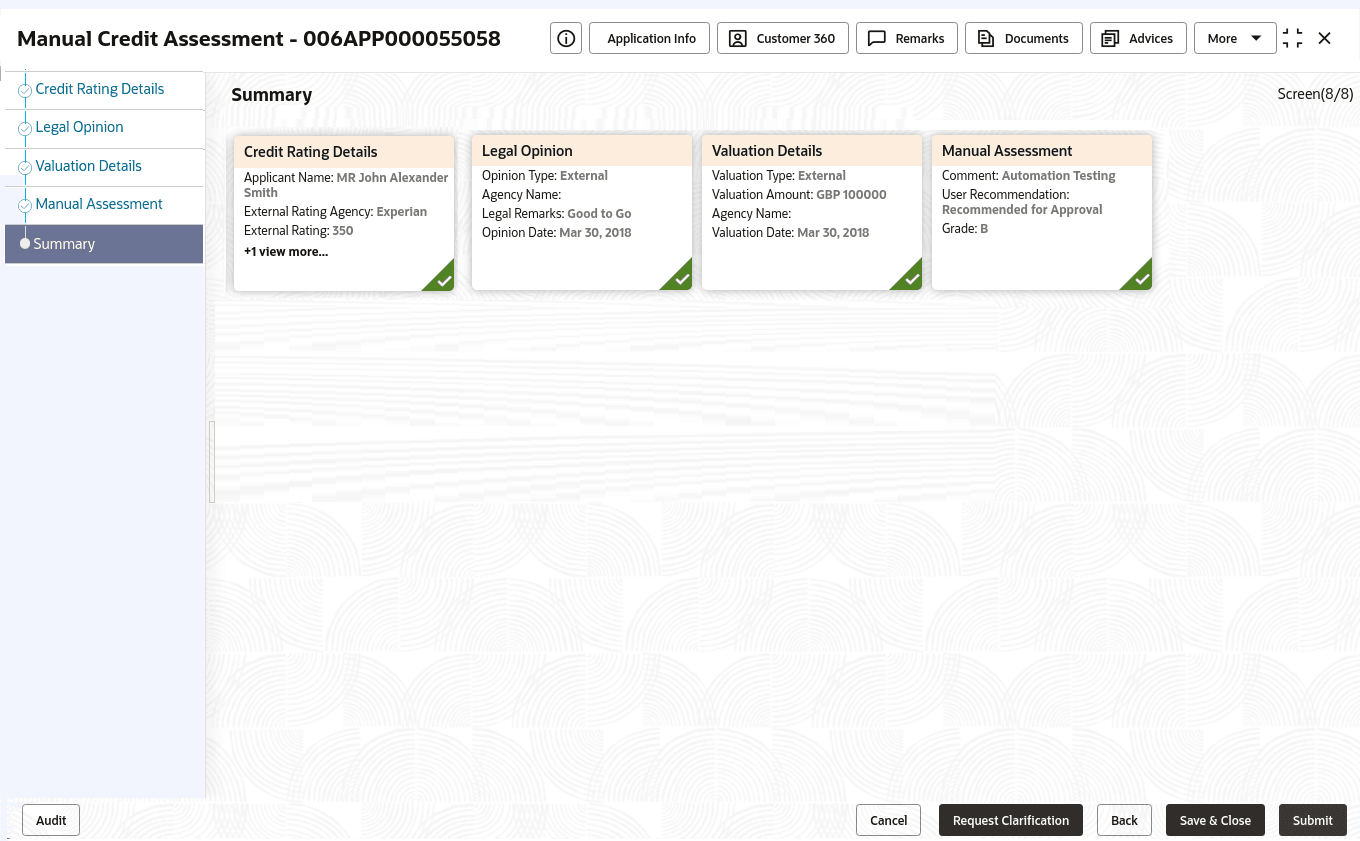View the Documents
Image resolution: width=1360 pixels, height=841 pixels.
click(x=1024, y=38)
